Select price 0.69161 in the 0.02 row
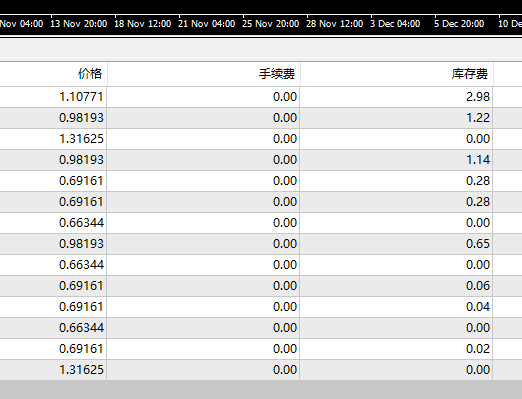The image size is (522, 399). click(81, 349)
